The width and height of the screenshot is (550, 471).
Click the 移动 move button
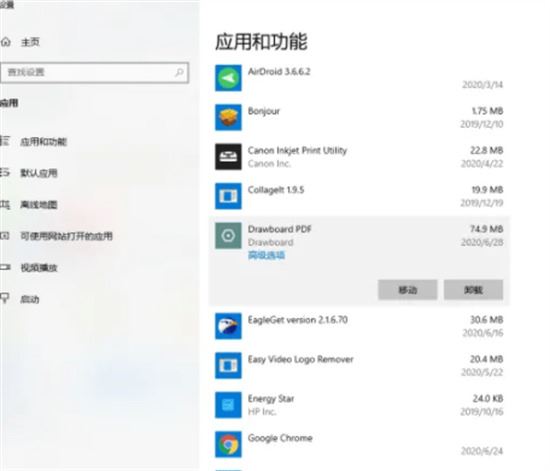click(x=408, y=290)
